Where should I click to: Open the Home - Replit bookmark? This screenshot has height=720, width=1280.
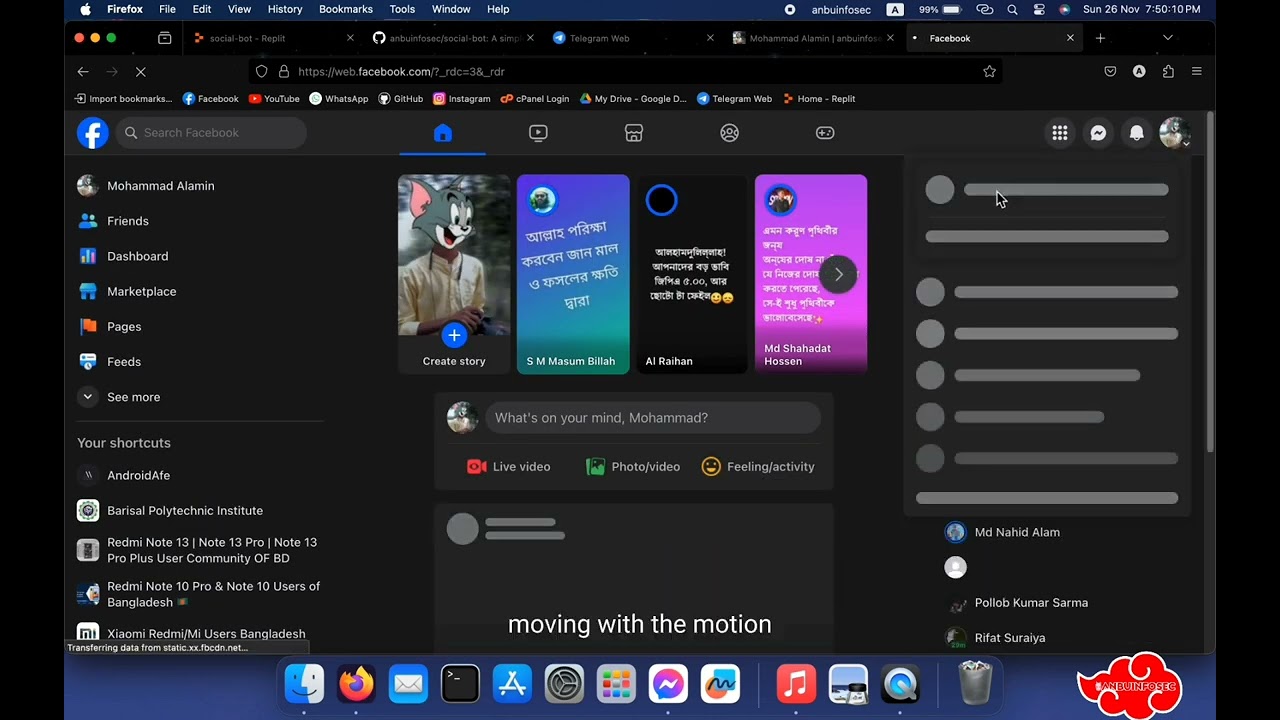[819, 99]
